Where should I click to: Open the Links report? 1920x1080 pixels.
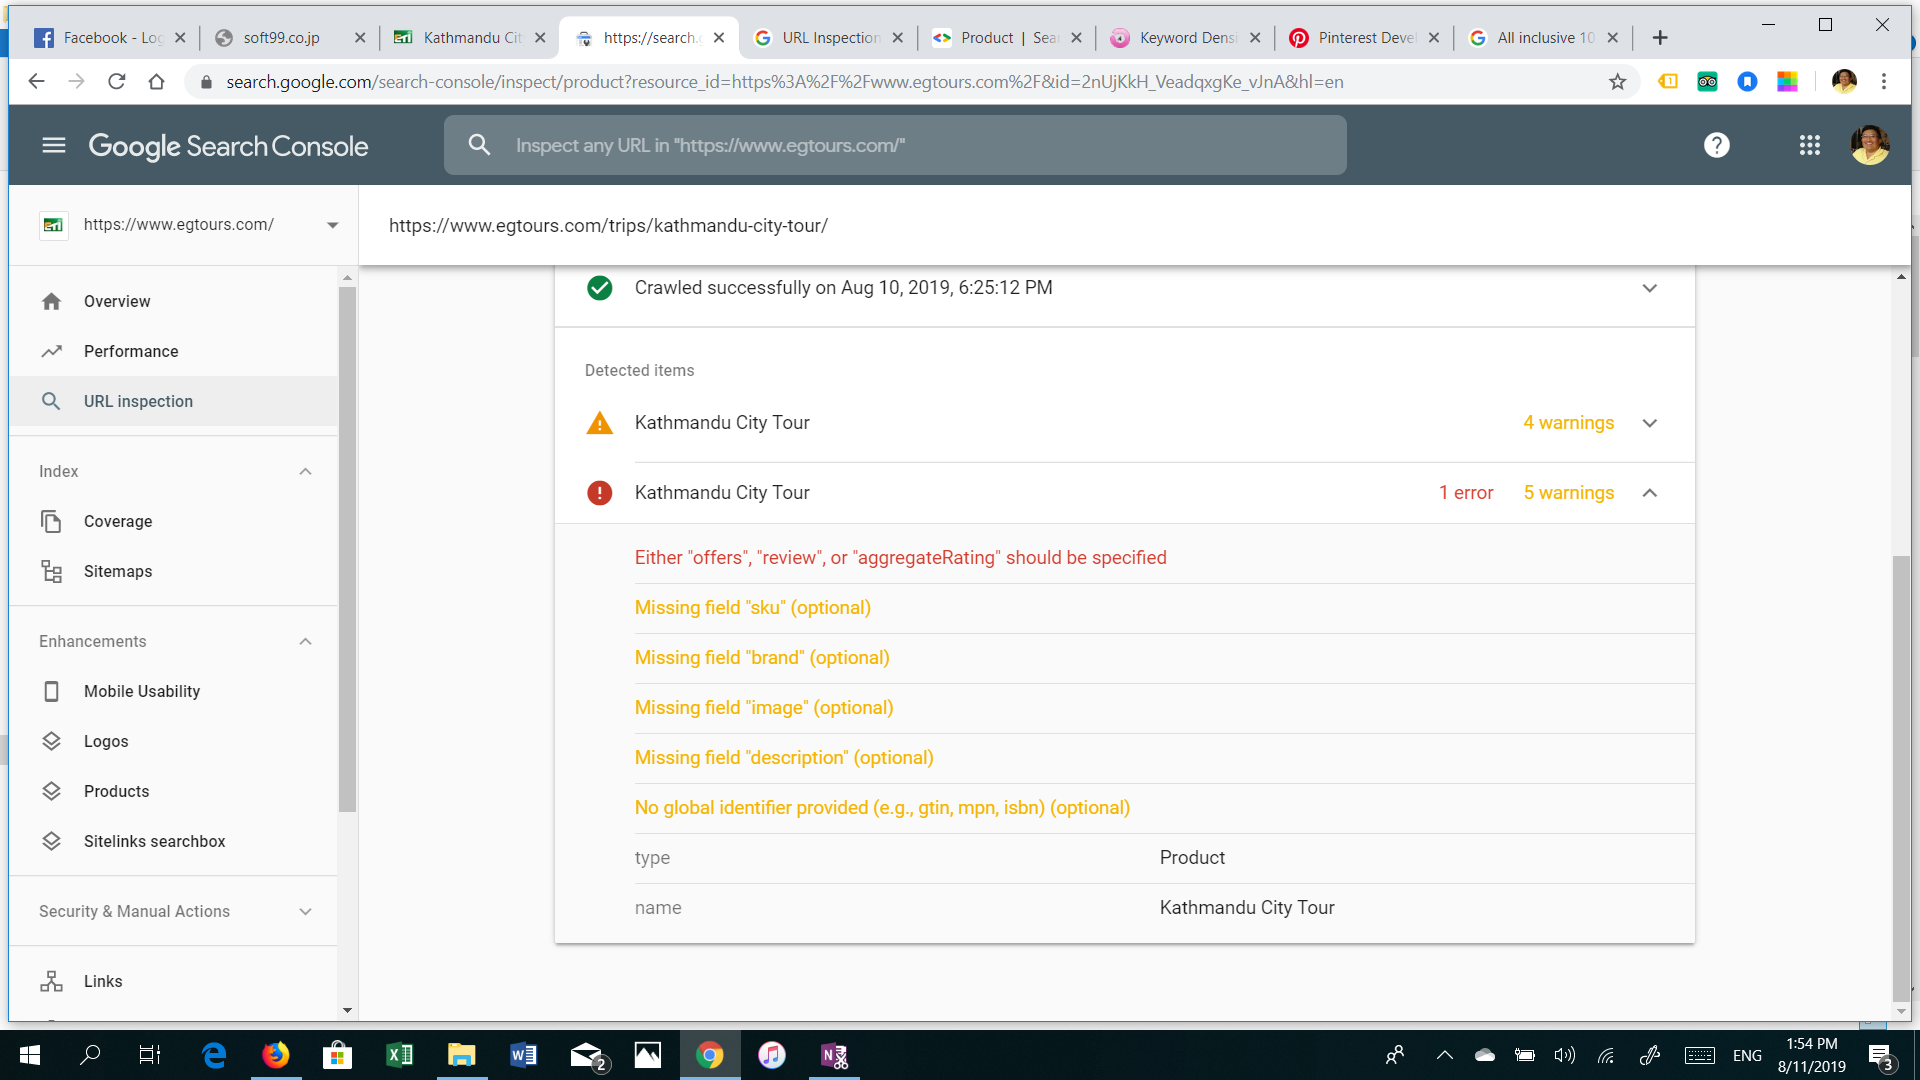coord(173,982)
